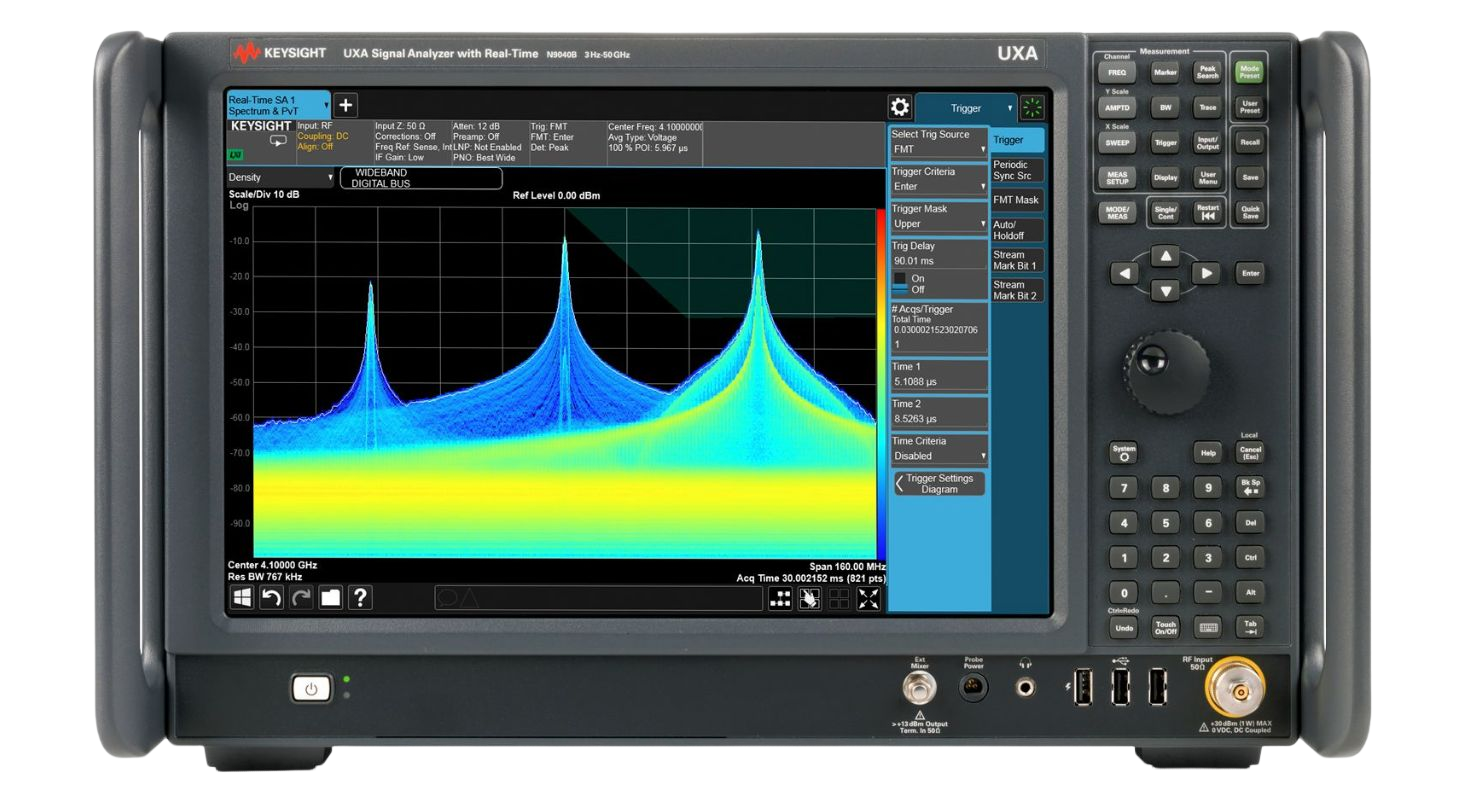1464x789 pixels.
Task: Click the full screen arrows icon
Action: tap(868, 599)
